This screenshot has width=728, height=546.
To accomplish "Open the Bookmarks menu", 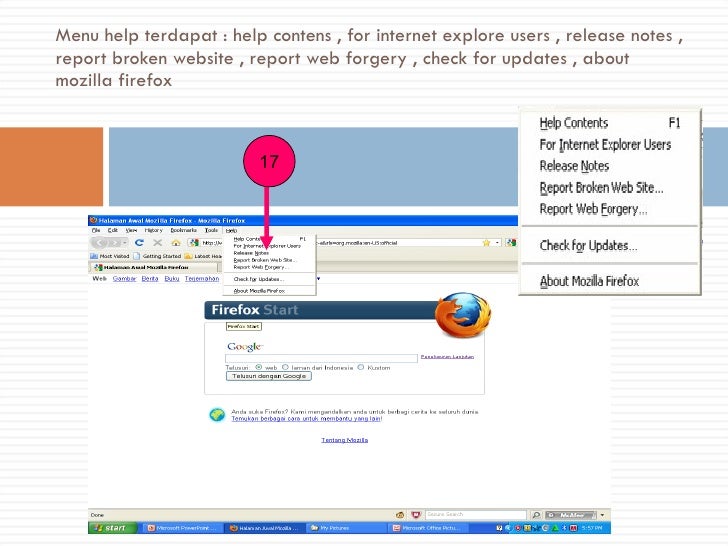I will click(183, 230).
